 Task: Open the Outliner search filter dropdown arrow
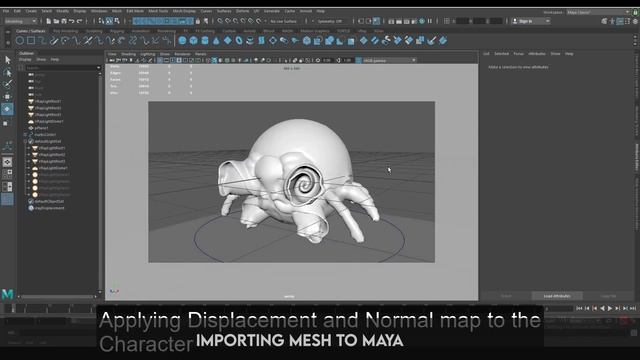coord(98,67)
